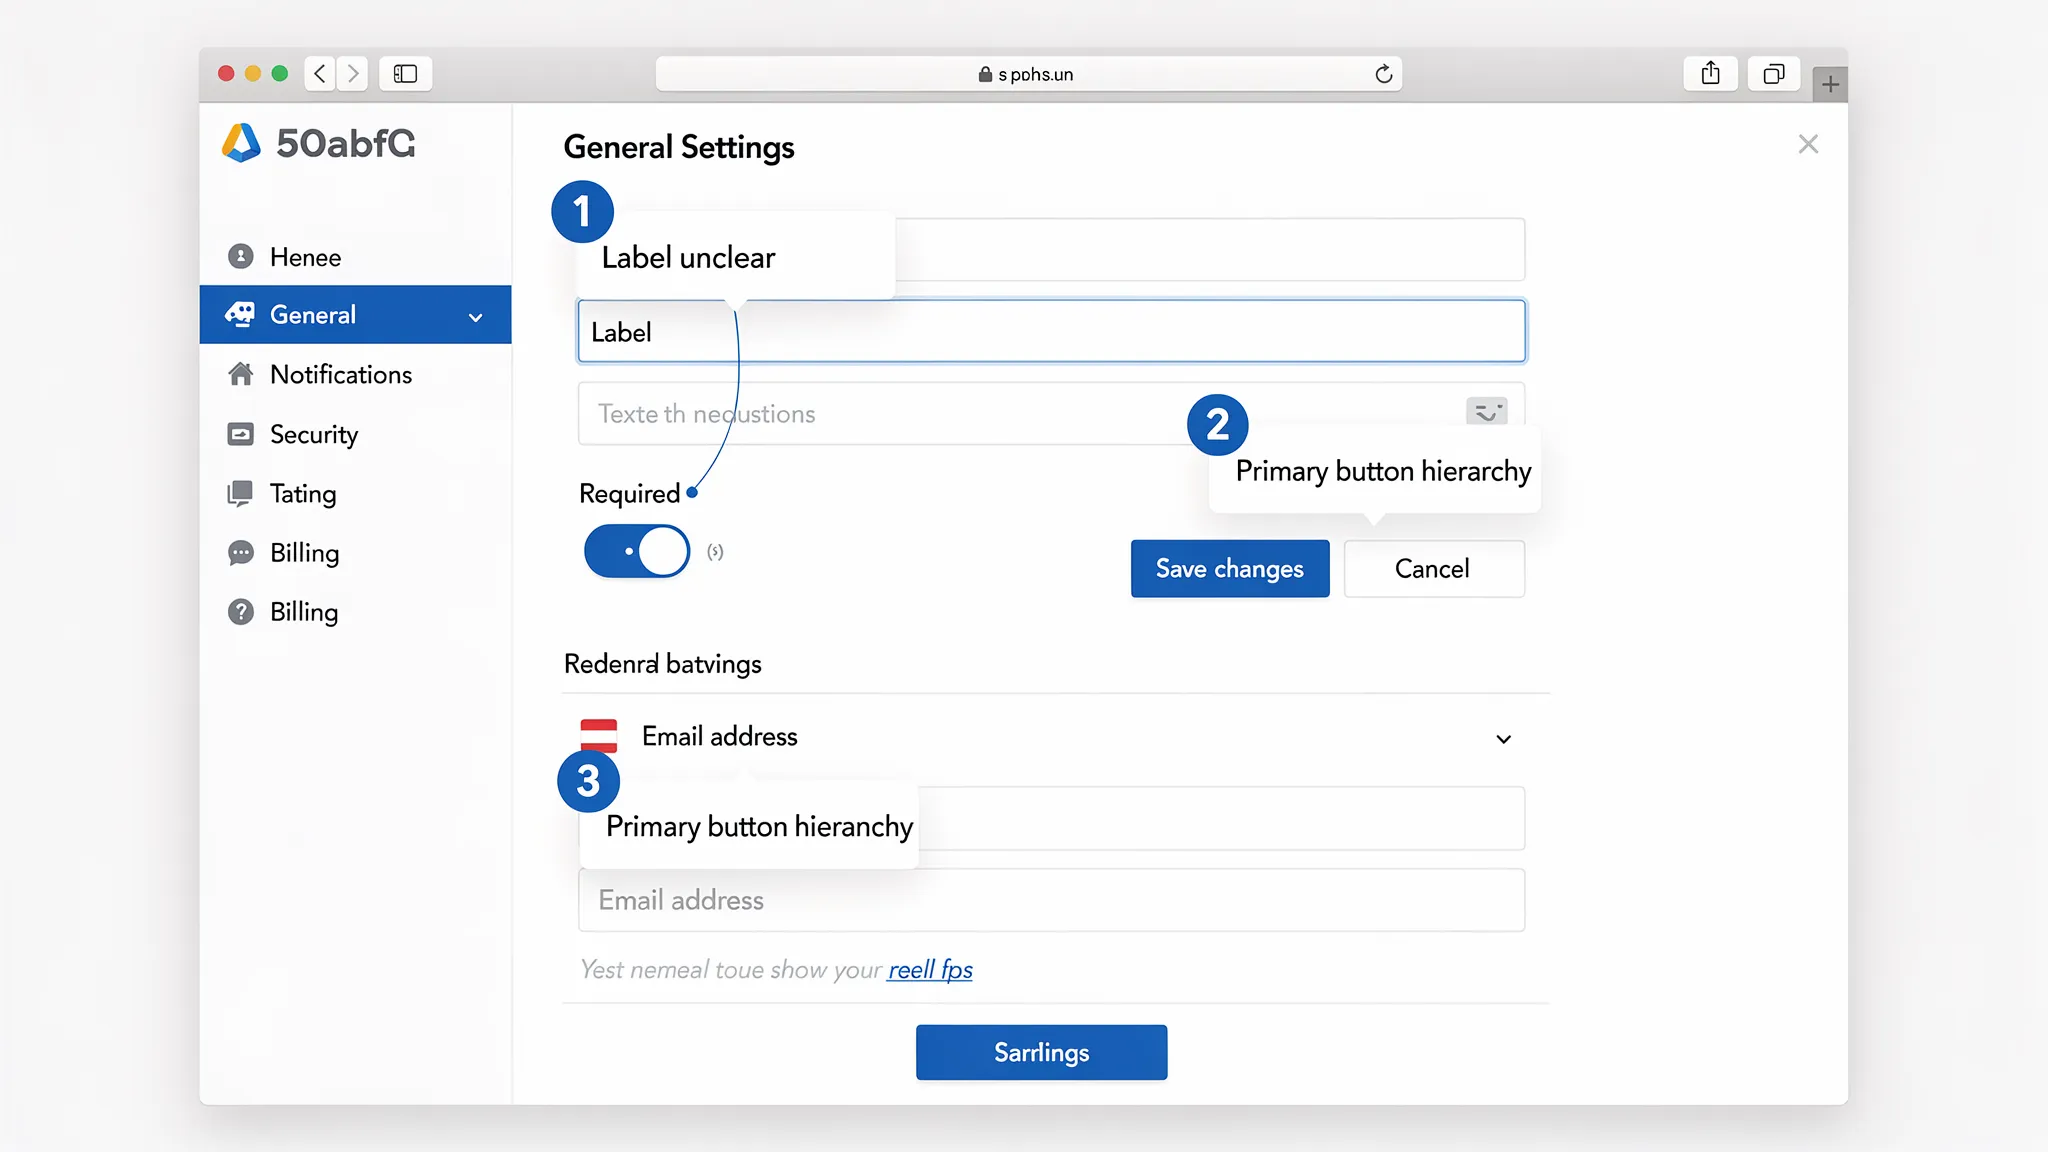The image size is (2048, 1152).
Task: Click the card icon beside Security
Action: coord(241,434)
